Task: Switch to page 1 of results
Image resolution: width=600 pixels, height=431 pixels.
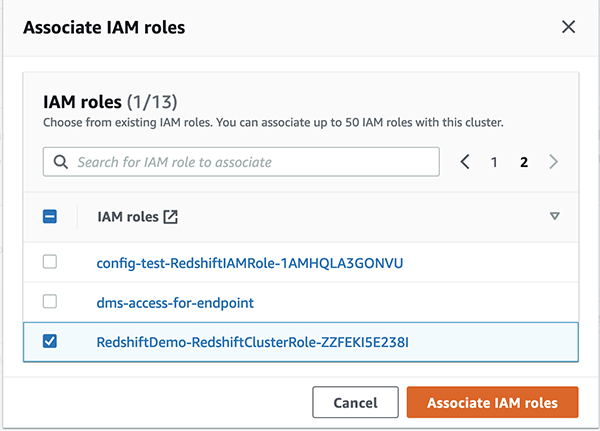Action: click(494, 162)
